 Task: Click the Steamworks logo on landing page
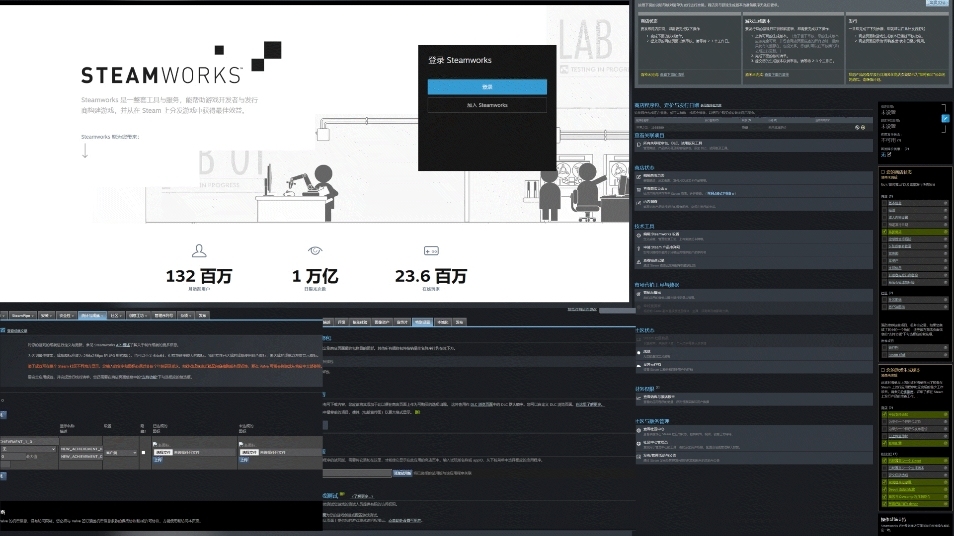tap(181, 63)
